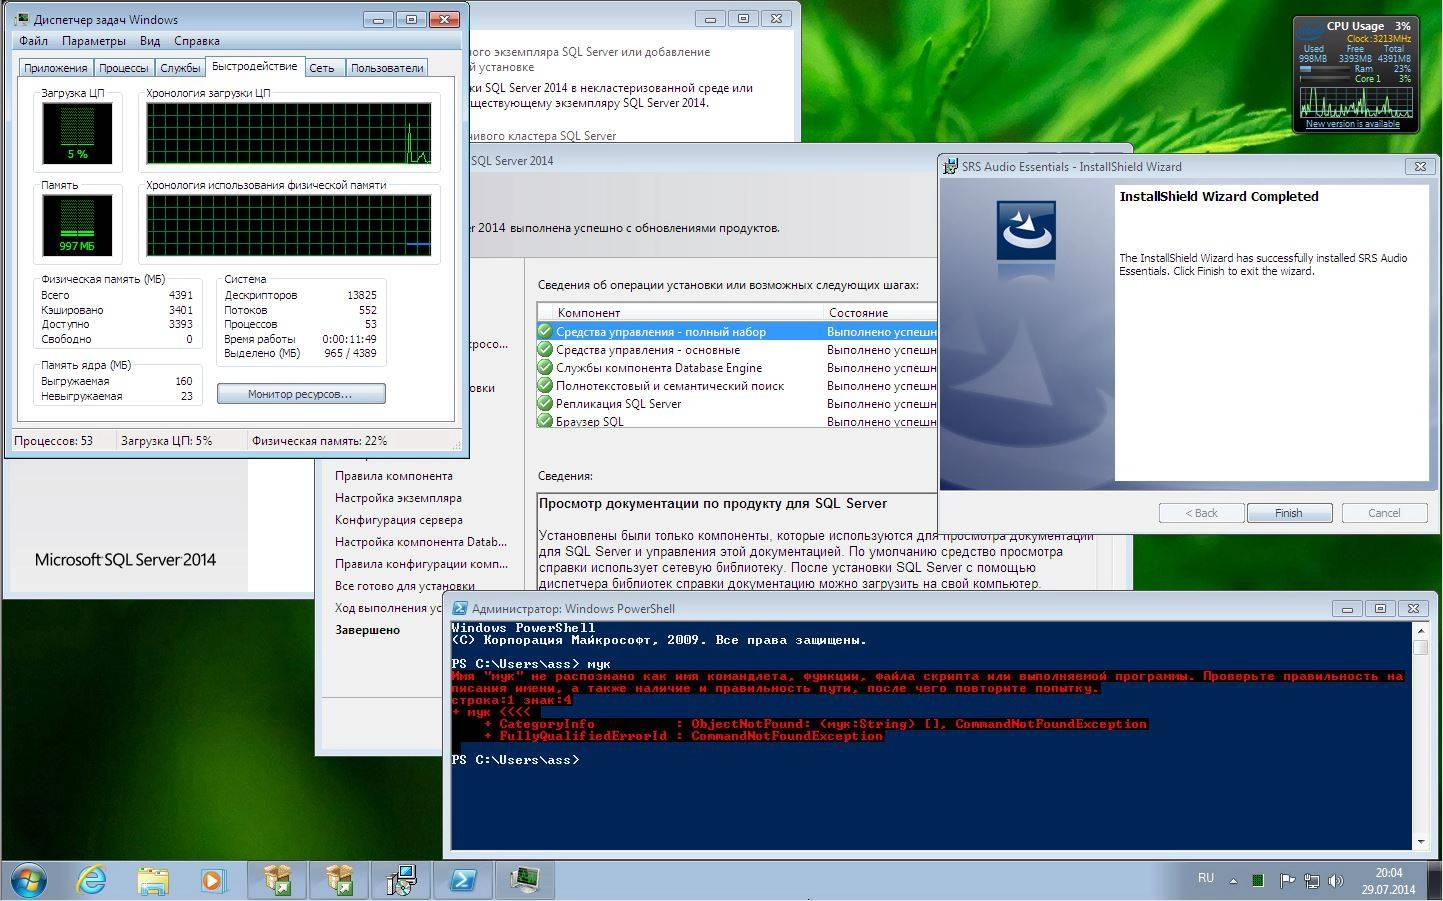1443x901 pixels.
Task: Open network tray icon
Action: tap(1311, 881)
